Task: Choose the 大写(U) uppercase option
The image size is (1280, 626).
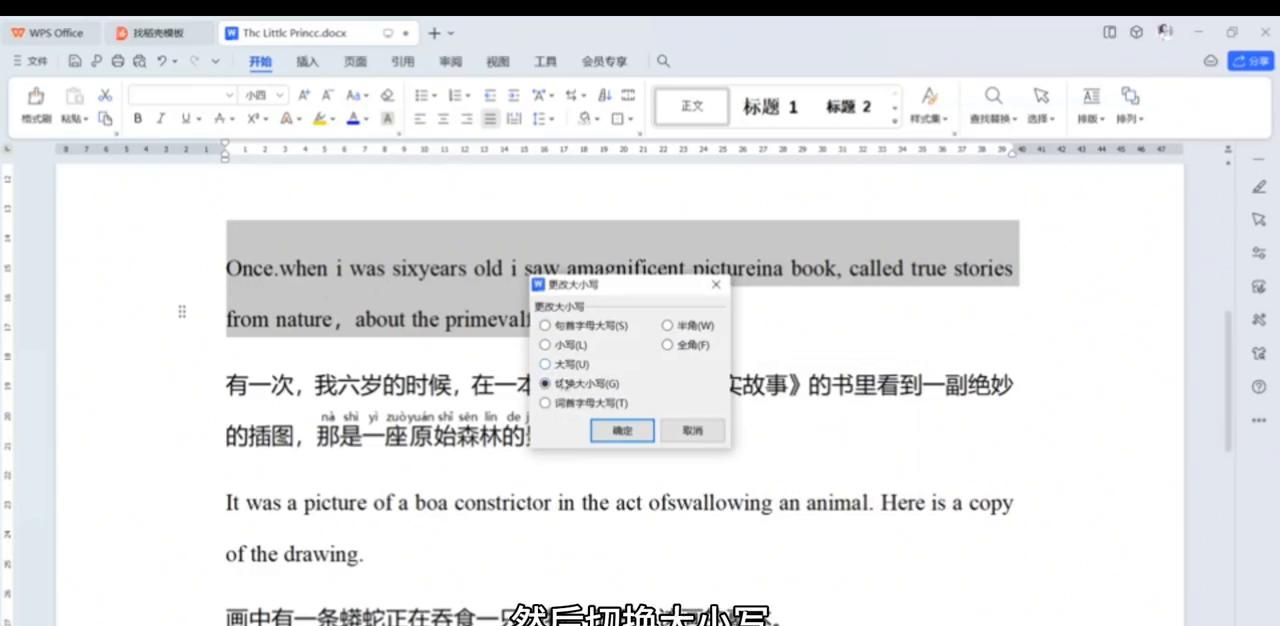Action: [x=545, y=364]
